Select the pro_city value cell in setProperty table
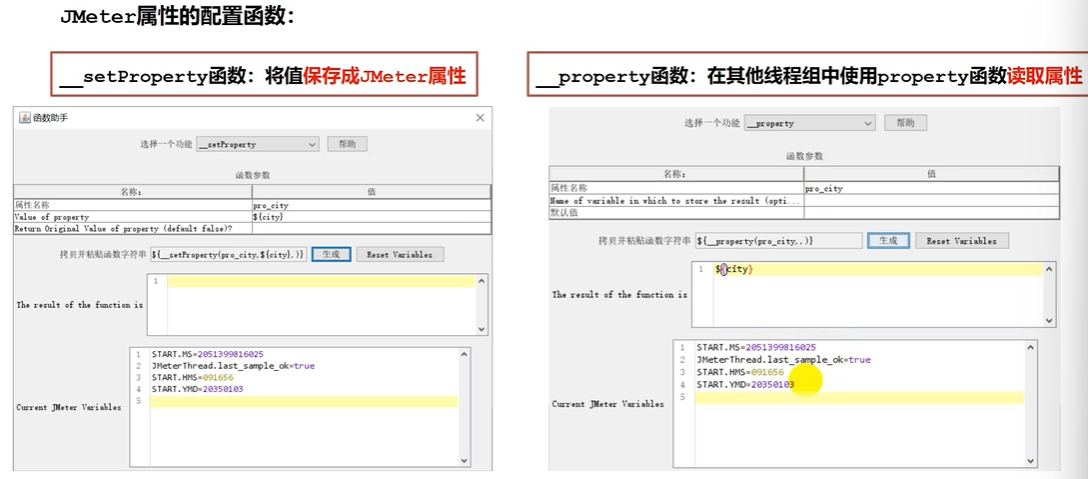The height and width of the screenshot is (479, 1088). pyautogui.click(x=371, y=205)
